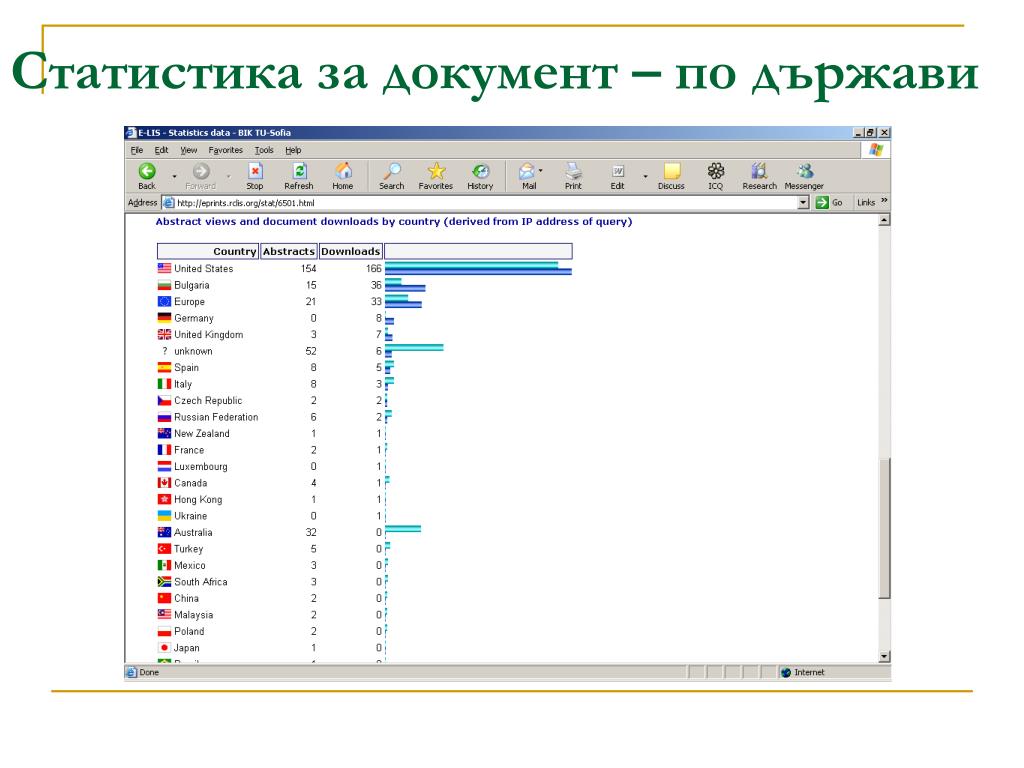This screenshot has width=1024, height=768.
Task: Open the Tools menu
Action: point(264,150)
